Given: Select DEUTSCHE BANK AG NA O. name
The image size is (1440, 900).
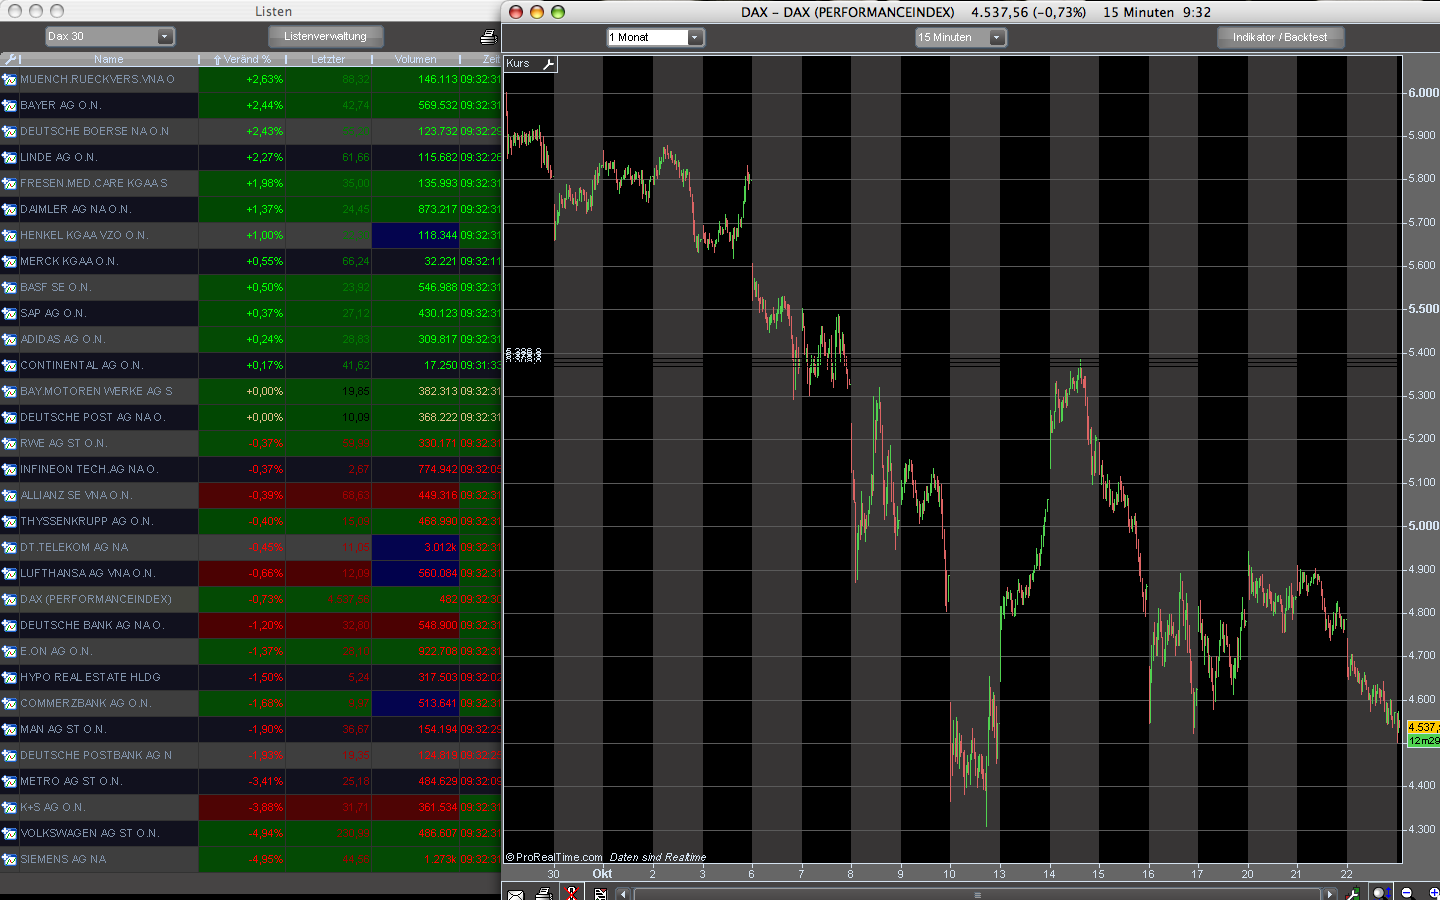Looking at the screenshot, I should (x=92, y=625).
